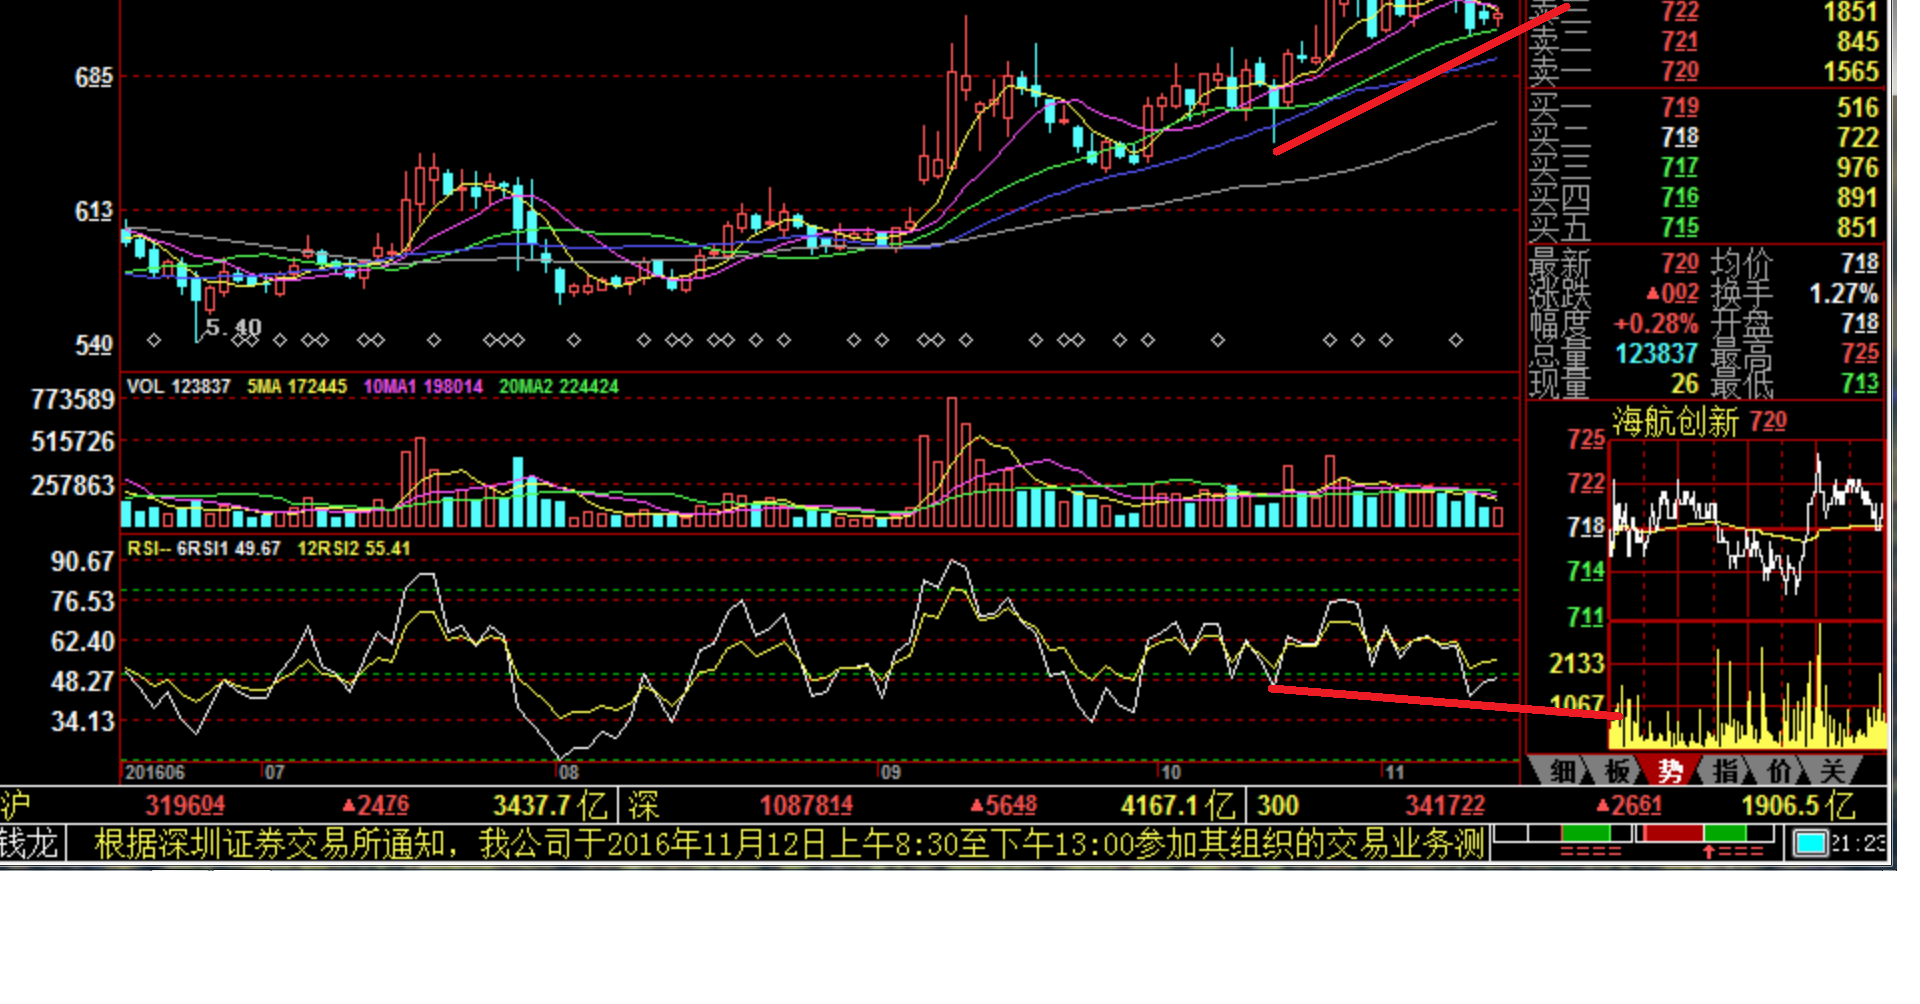Click the 5.40 low price annotation

(x=233, y=328)
